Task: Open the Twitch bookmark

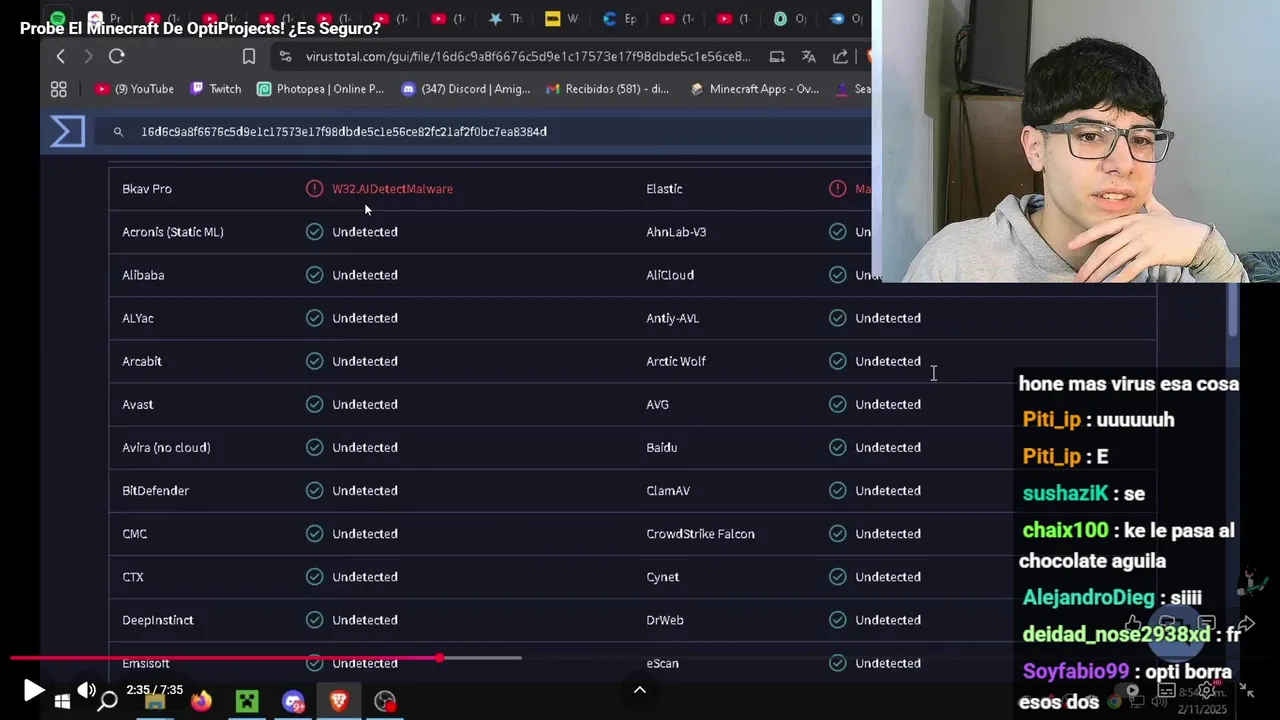Action: pyautogui.click(x=216, y=89)
